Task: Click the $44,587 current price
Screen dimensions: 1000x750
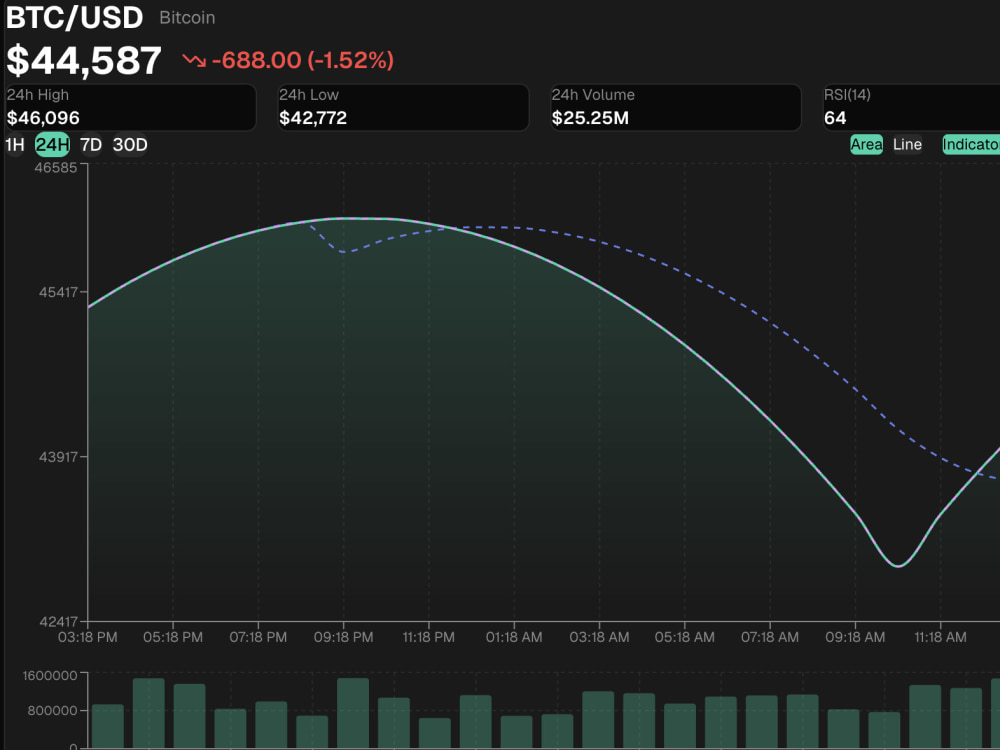Action: [x=84, y=61]
